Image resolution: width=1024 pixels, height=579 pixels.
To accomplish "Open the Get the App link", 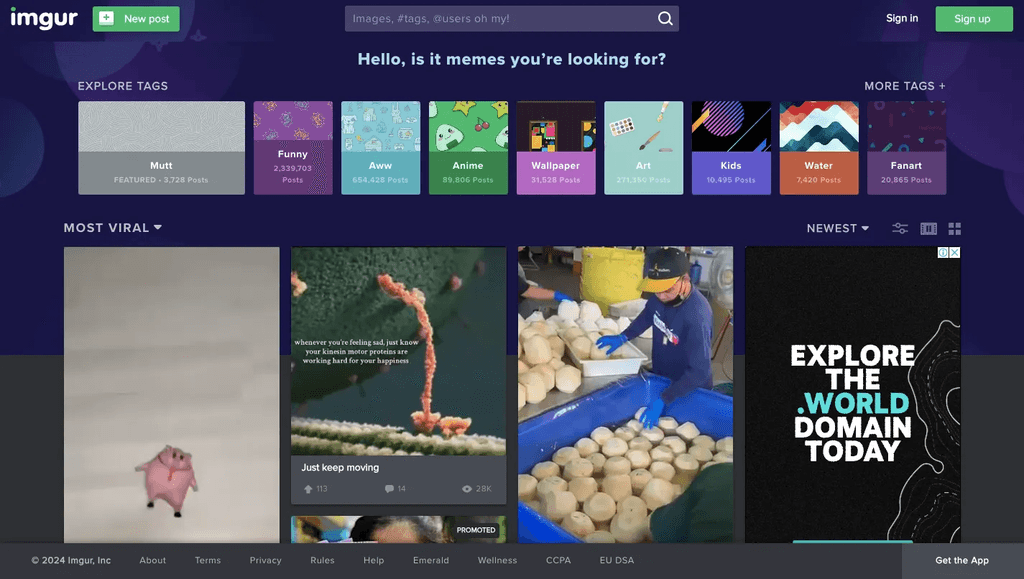I will click(x=961, y=560).
